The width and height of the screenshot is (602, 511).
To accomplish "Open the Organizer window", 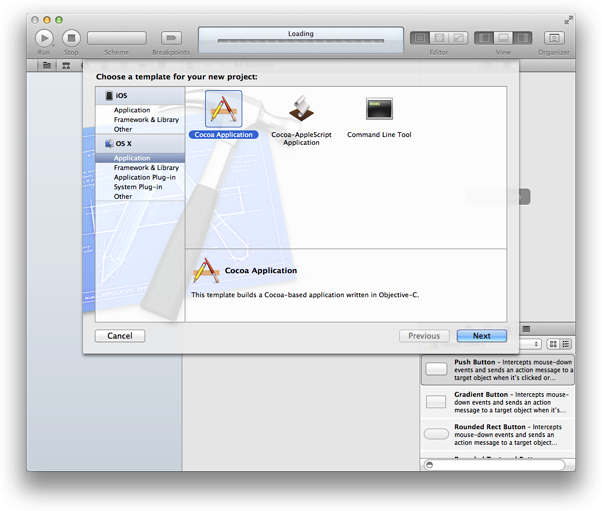I will click(554, 38).
